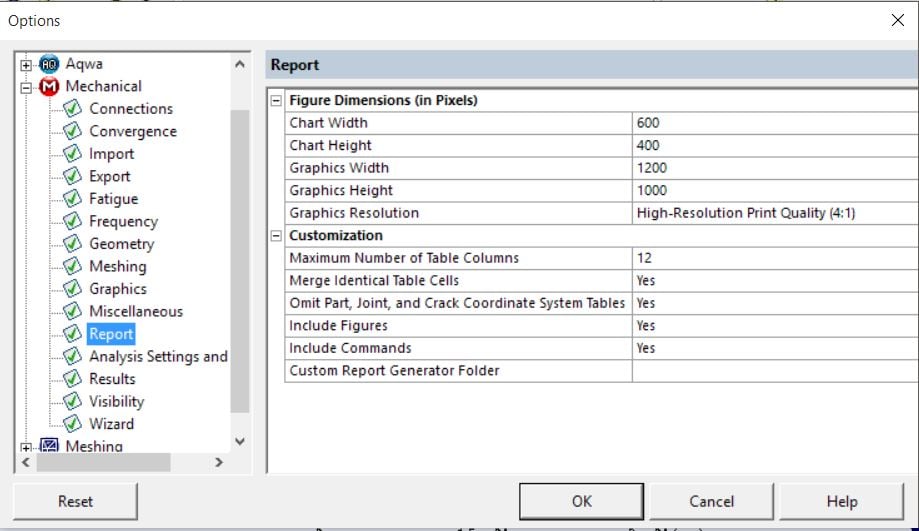Open the Visibility options page
The height and width of the screenshot is (531, 919).
click(x=117, y=401)
